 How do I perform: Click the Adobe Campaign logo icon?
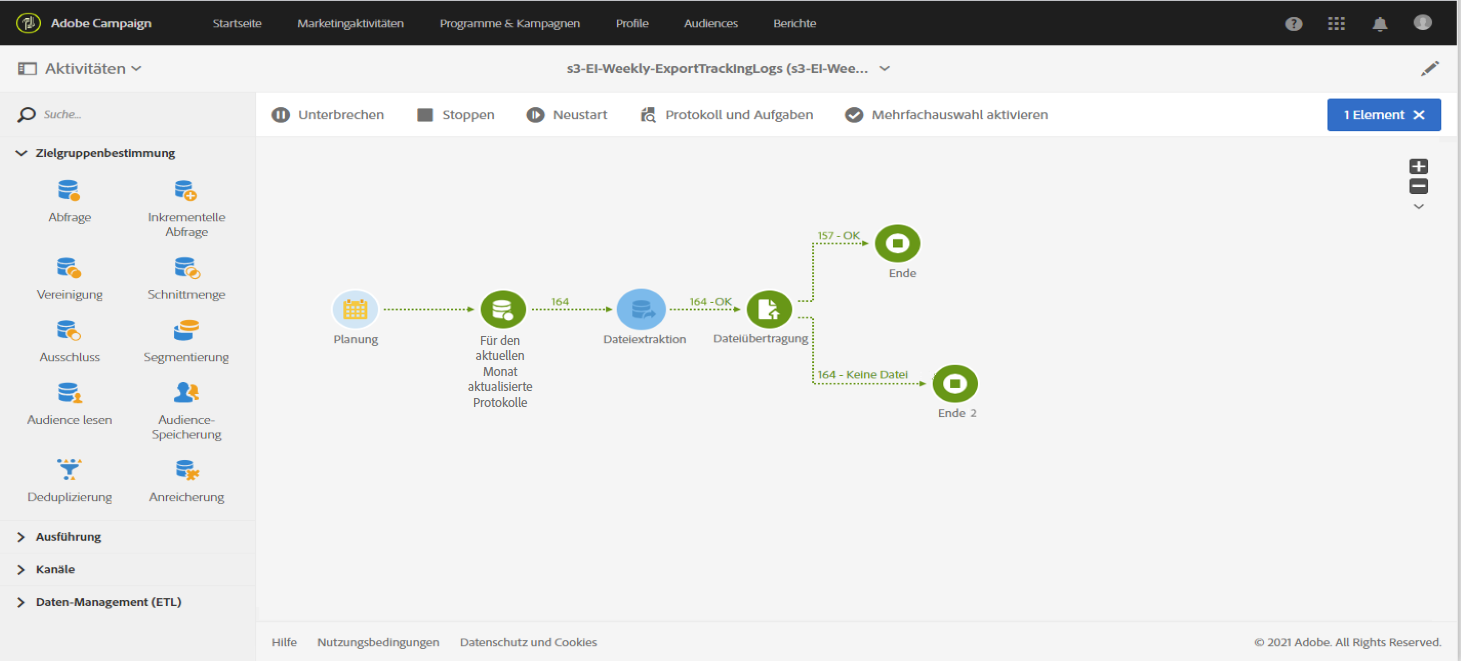coord(27,23)
